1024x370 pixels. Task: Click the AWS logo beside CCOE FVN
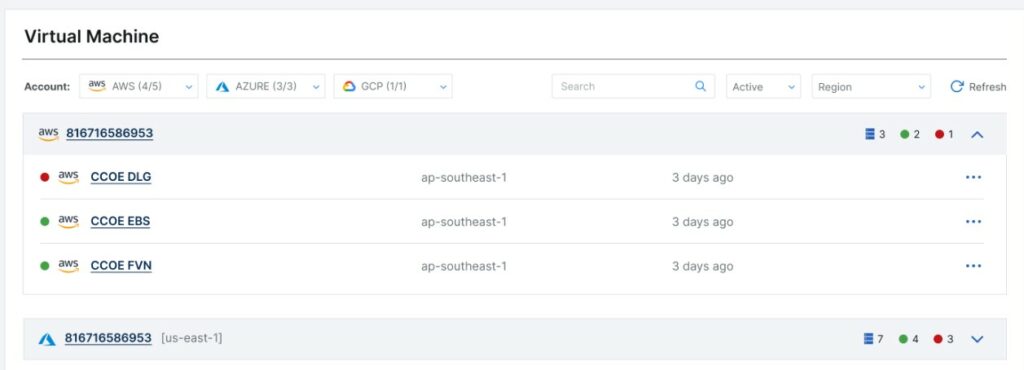(69, 266)
